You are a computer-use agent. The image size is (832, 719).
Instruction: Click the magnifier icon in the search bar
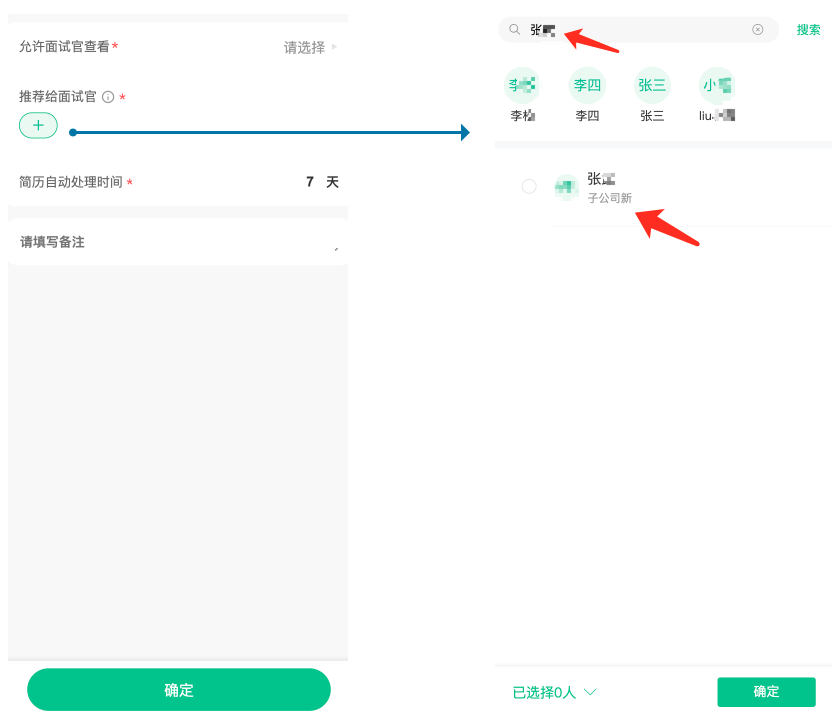pyautogui.click(x=515, y=30)
